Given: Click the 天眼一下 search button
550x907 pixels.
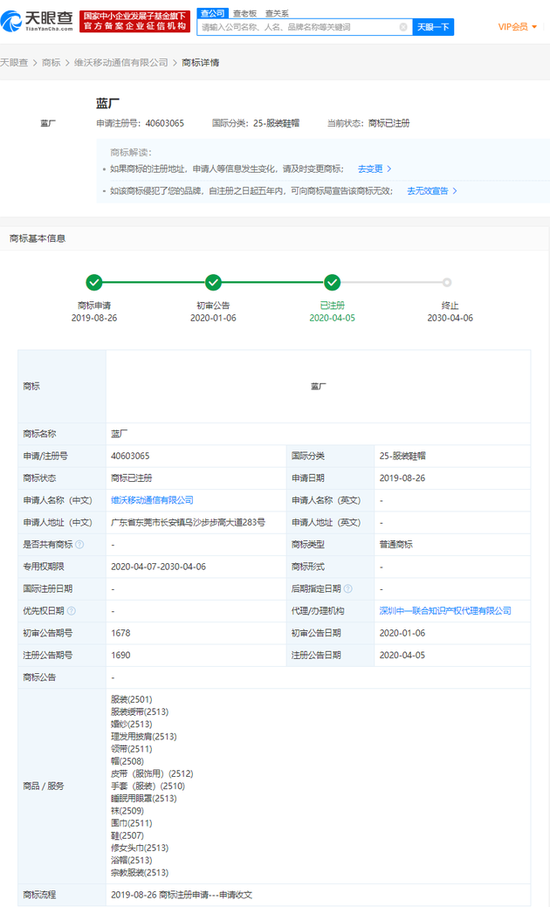Looking at the screenshot, I should tap(433, 27).
